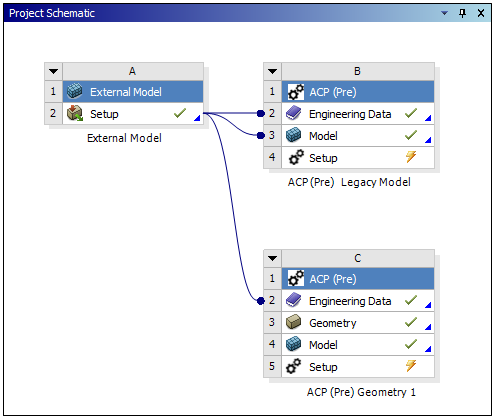The image size is (495, 419).
Task: Click the checkmark status of system C Geometry
Action: tap(411, 322)
